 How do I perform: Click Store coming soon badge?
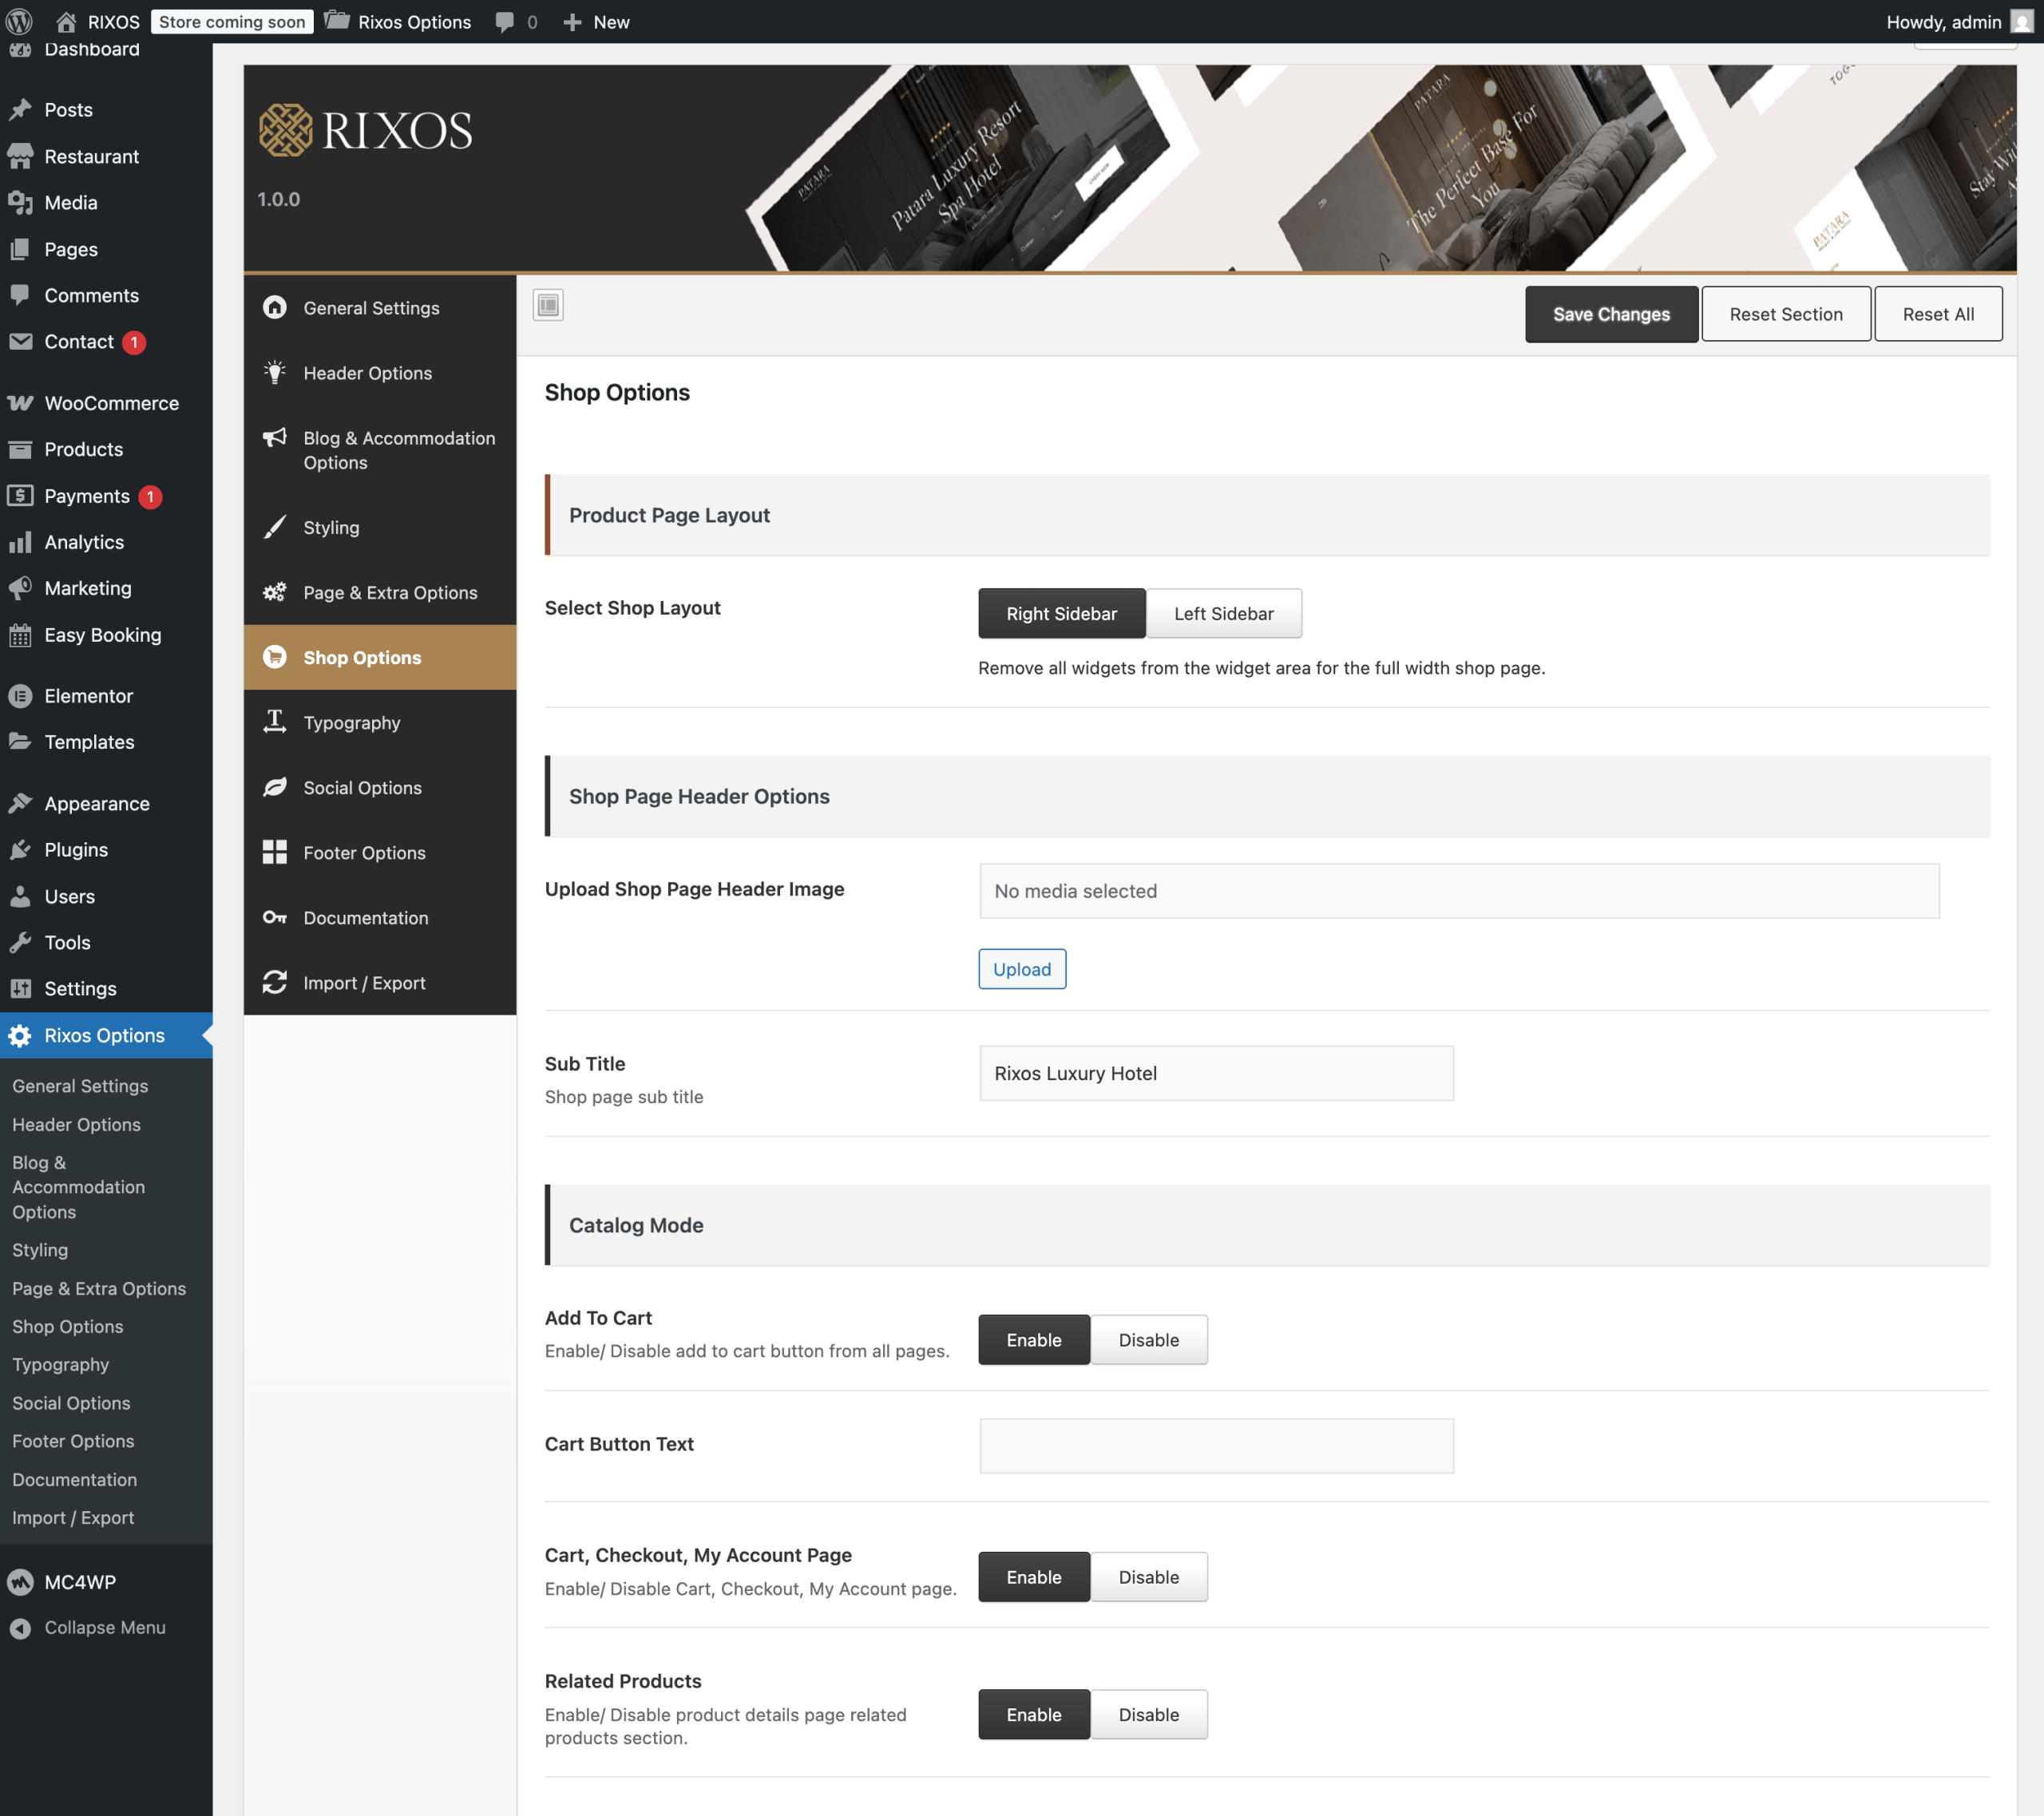click(x=232, y=22)
